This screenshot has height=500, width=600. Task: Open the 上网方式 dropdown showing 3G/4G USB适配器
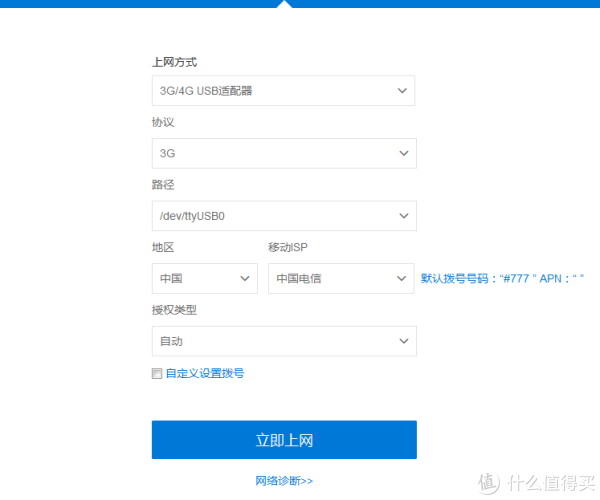[x=284, y=91]
